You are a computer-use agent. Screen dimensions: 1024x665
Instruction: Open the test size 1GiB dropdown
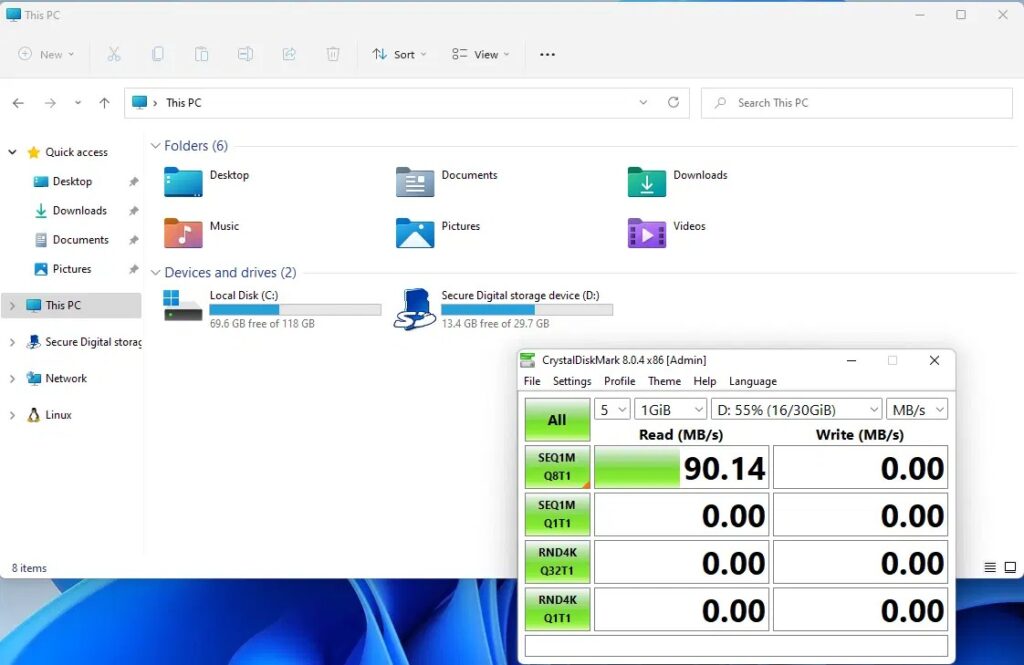point(673,409)
